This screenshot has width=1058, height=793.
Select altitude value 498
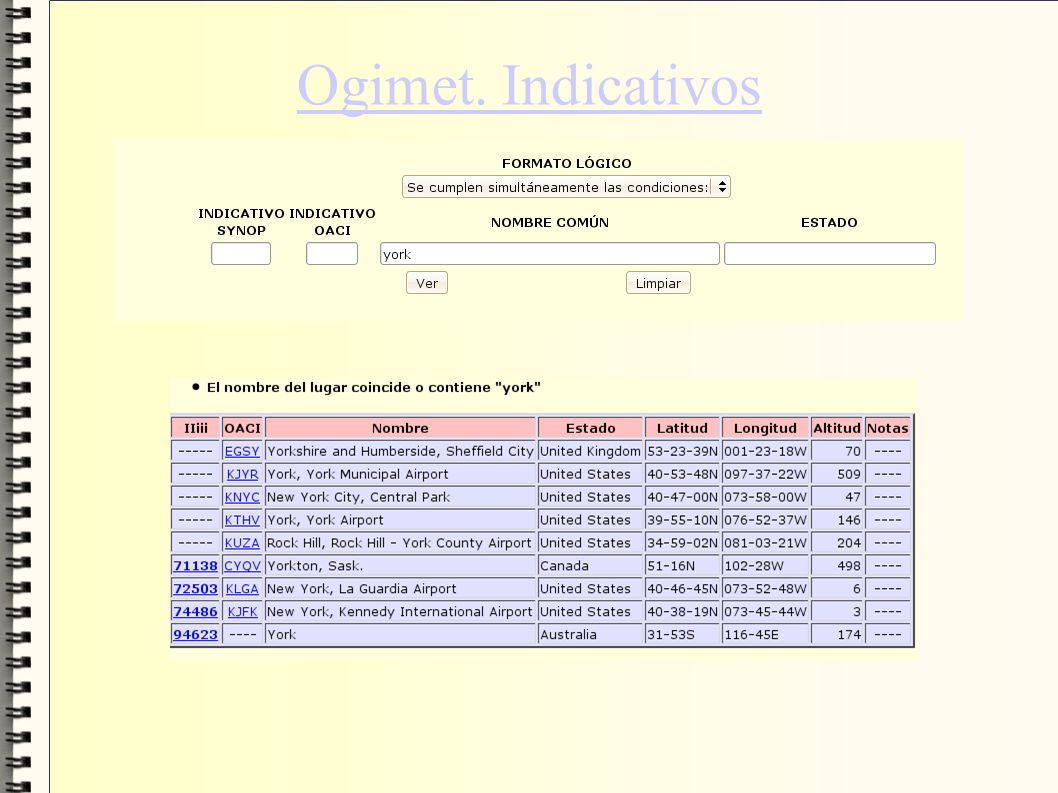click(x=837, y=566)
